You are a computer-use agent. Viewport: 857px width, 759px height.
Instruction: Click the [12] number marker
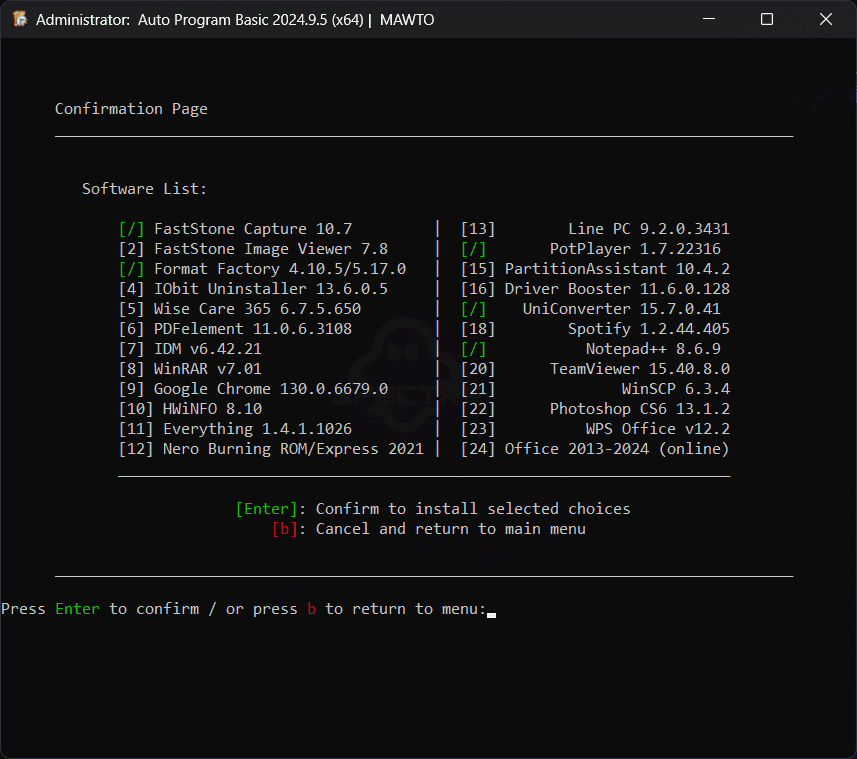[136, 449]
